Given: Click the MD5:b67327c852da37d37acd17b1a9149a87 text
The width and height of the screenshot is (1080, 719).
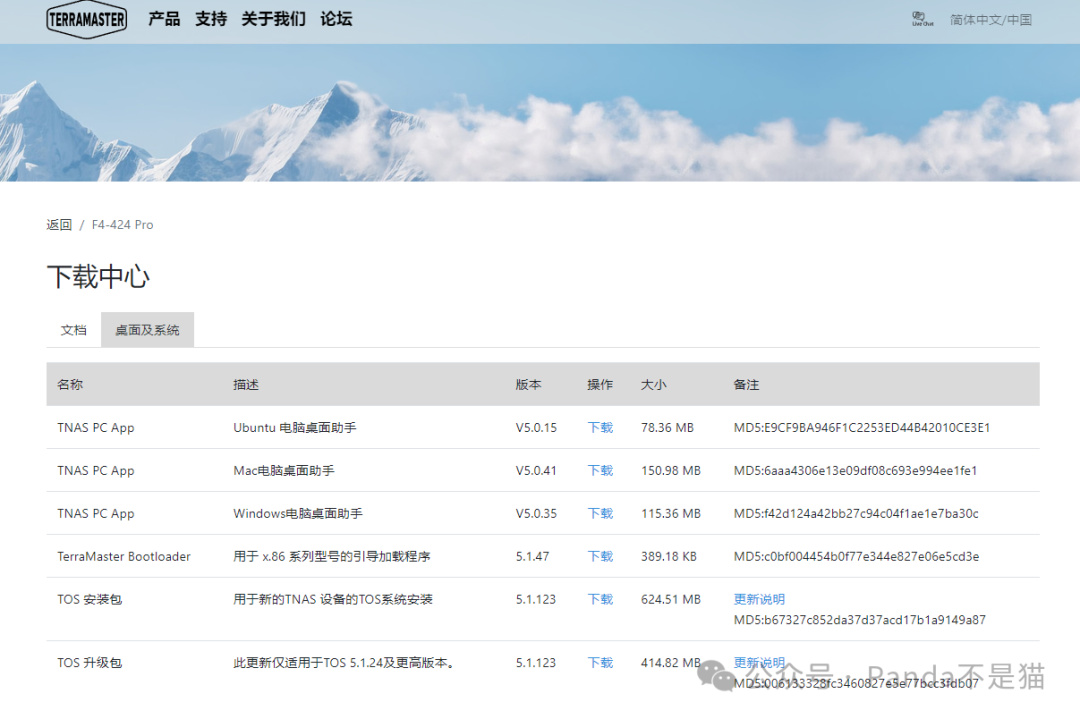Looking at the screenshot, I should pos(860,620).
